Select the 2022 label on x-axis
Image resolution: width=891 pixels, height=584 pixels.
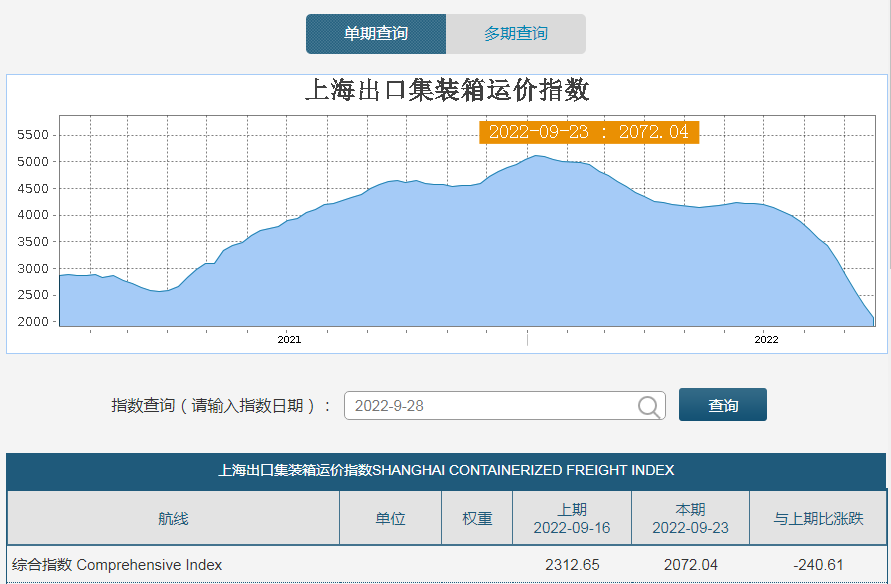766,340
